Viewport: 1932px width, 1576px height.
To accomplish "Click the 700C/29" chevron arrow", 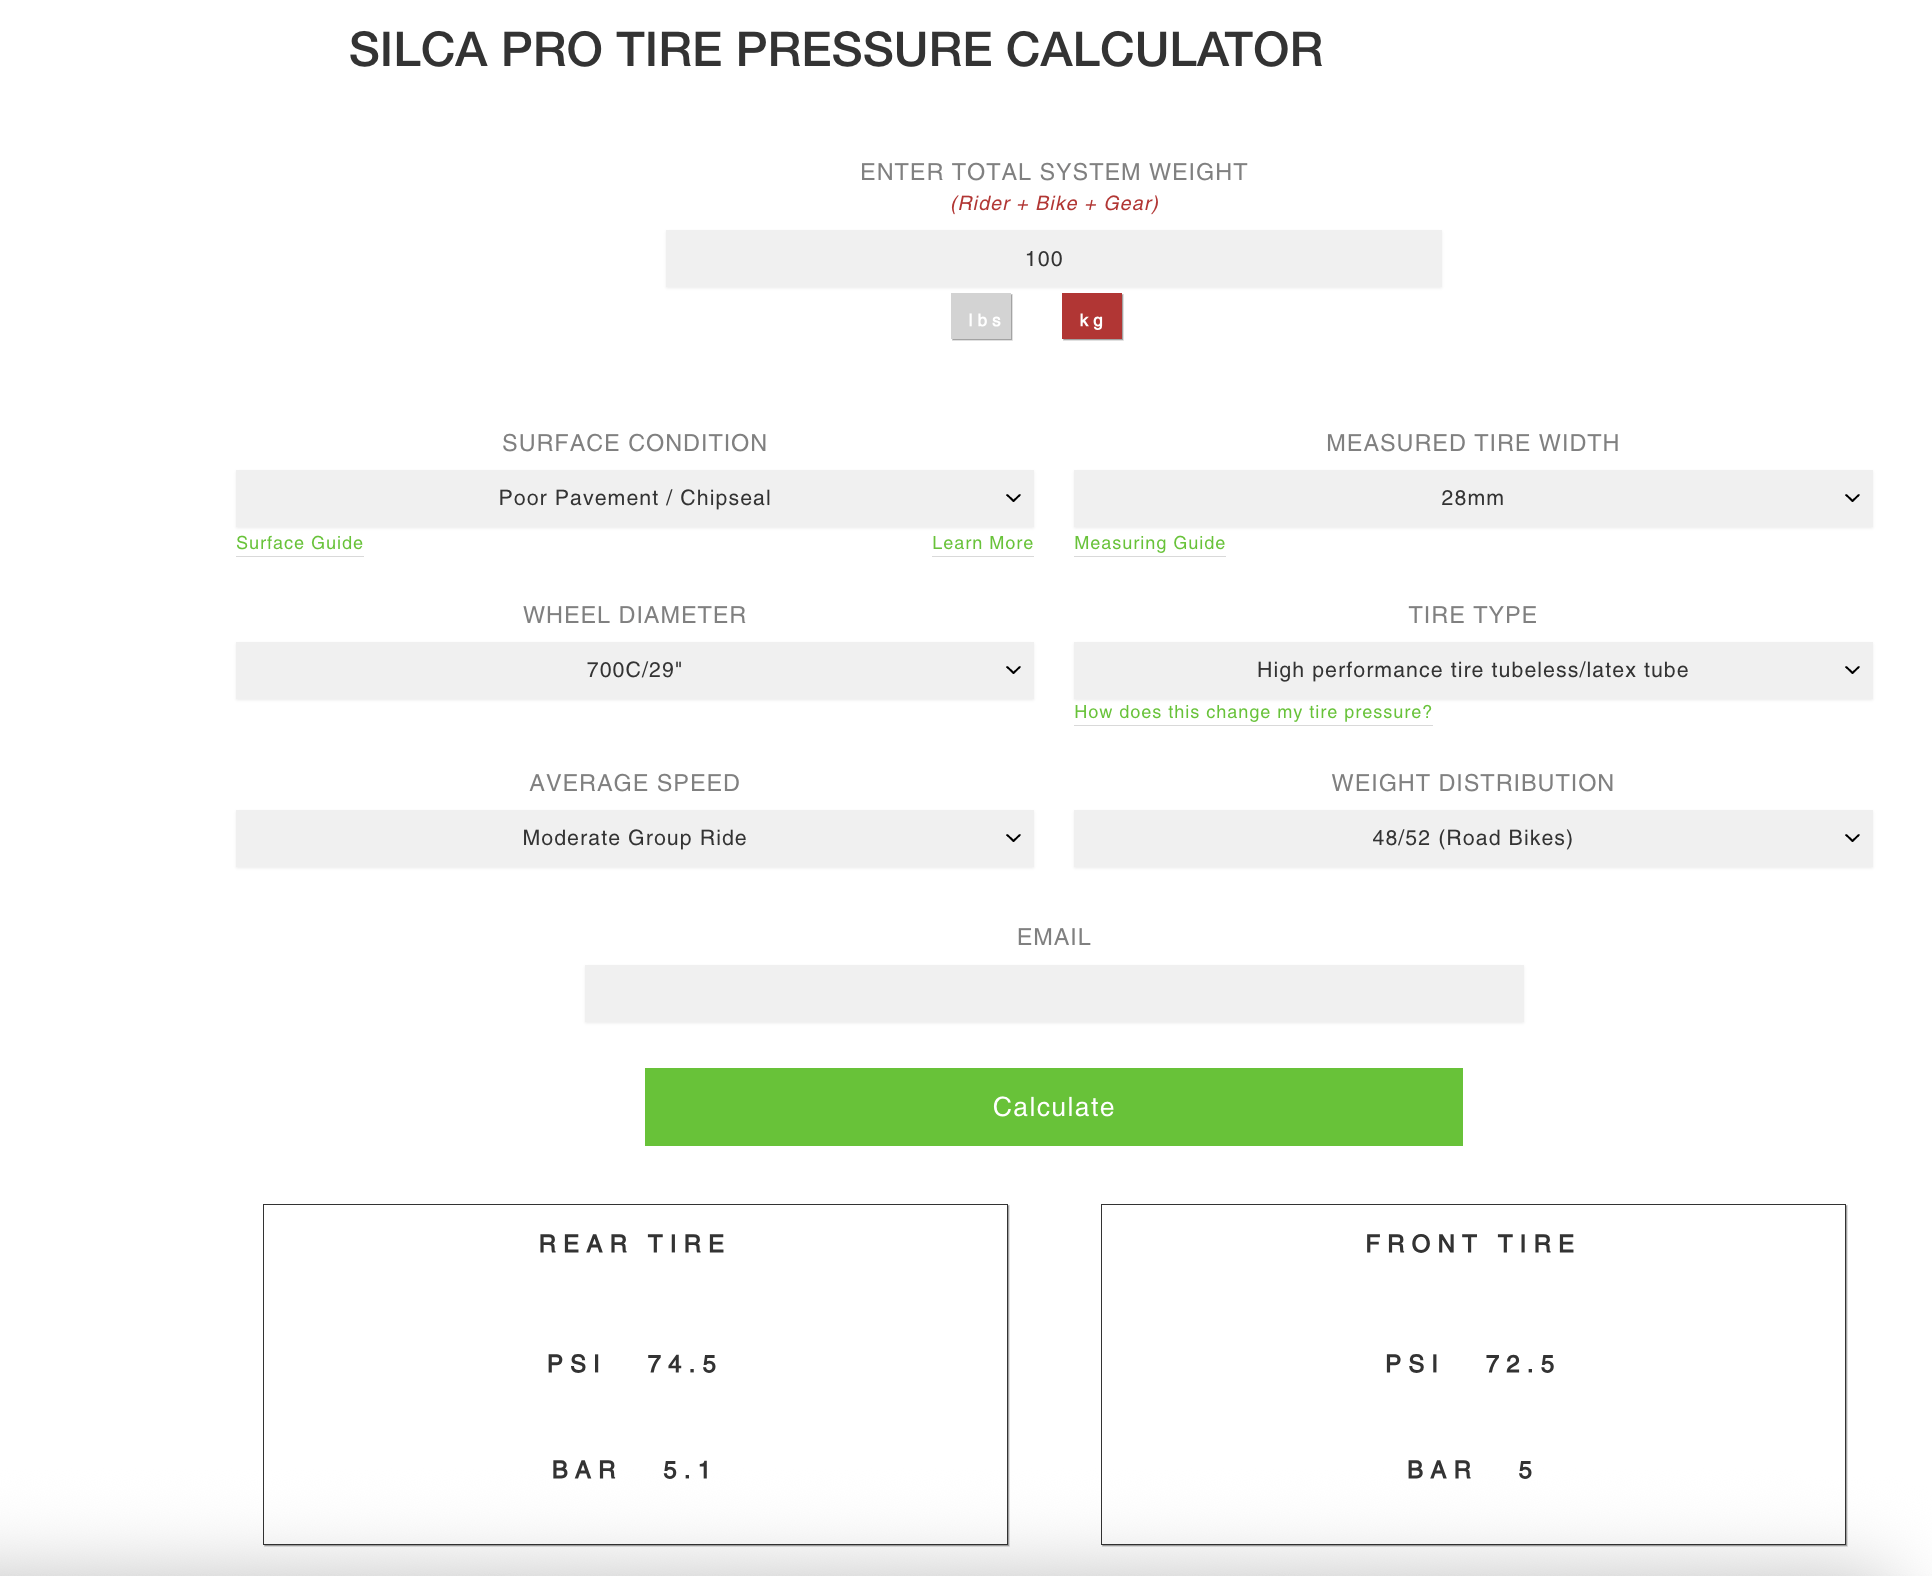I will 1013,670.
